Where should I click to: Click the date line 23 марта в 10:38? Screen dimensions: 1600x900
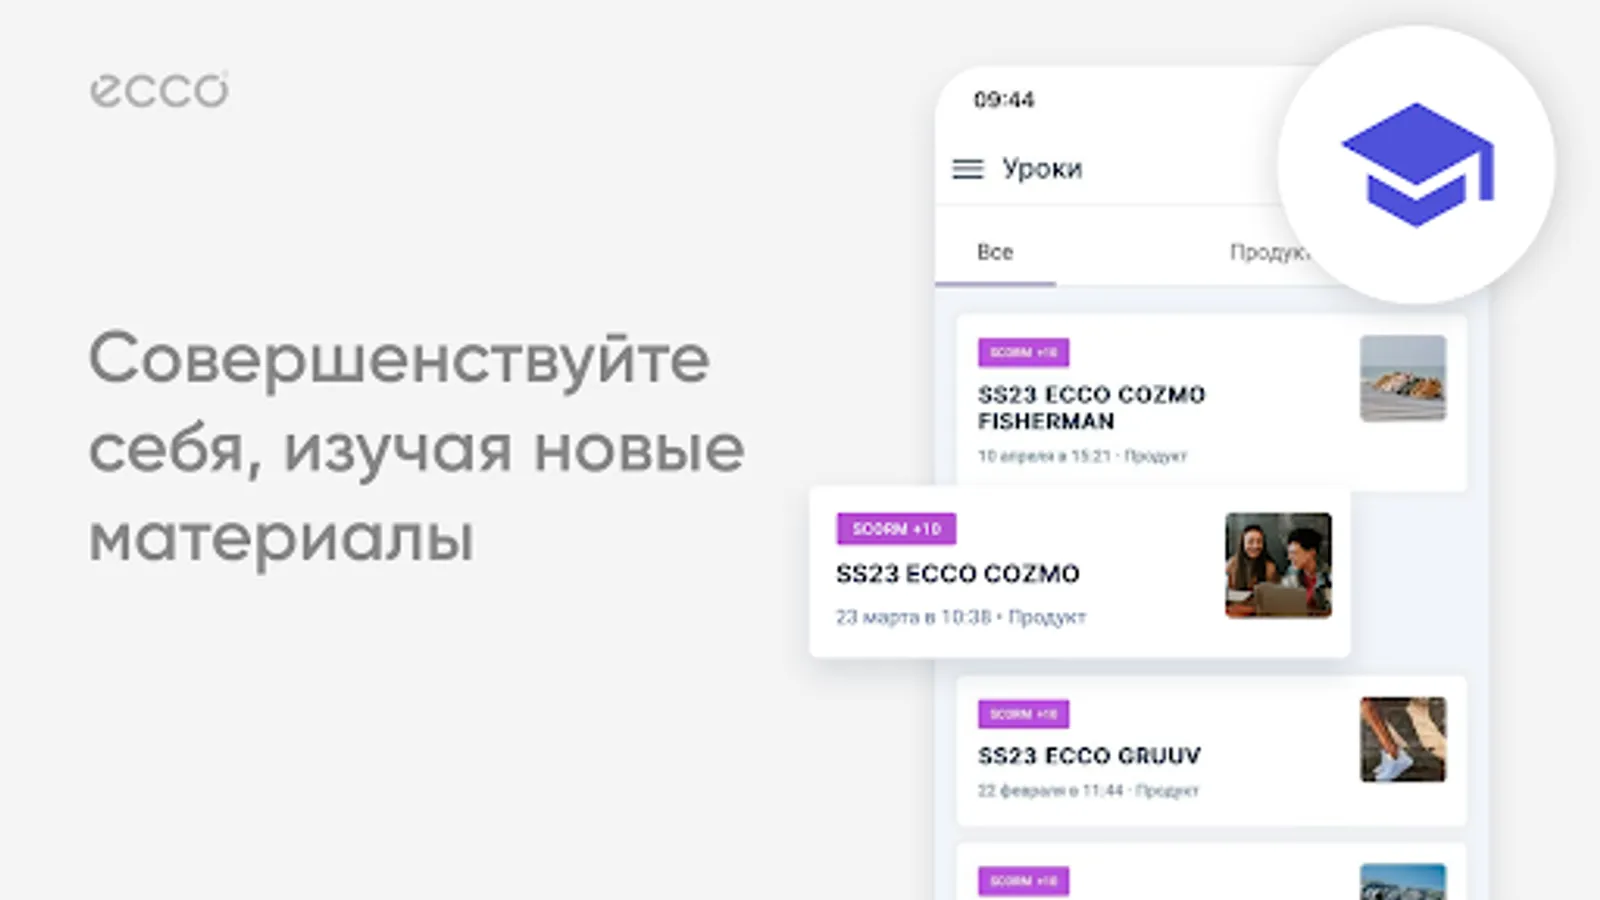click(x=961, y=617)
